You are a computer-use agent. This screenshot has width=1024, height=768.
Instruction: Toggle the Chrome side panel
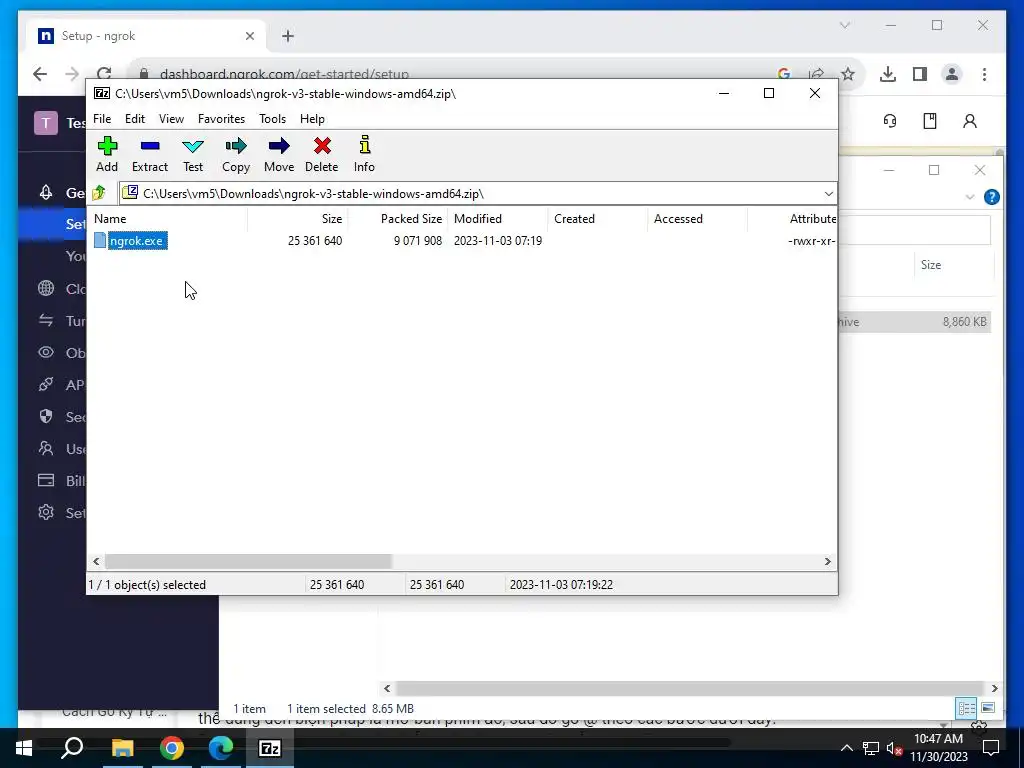(x=920, y=74)
